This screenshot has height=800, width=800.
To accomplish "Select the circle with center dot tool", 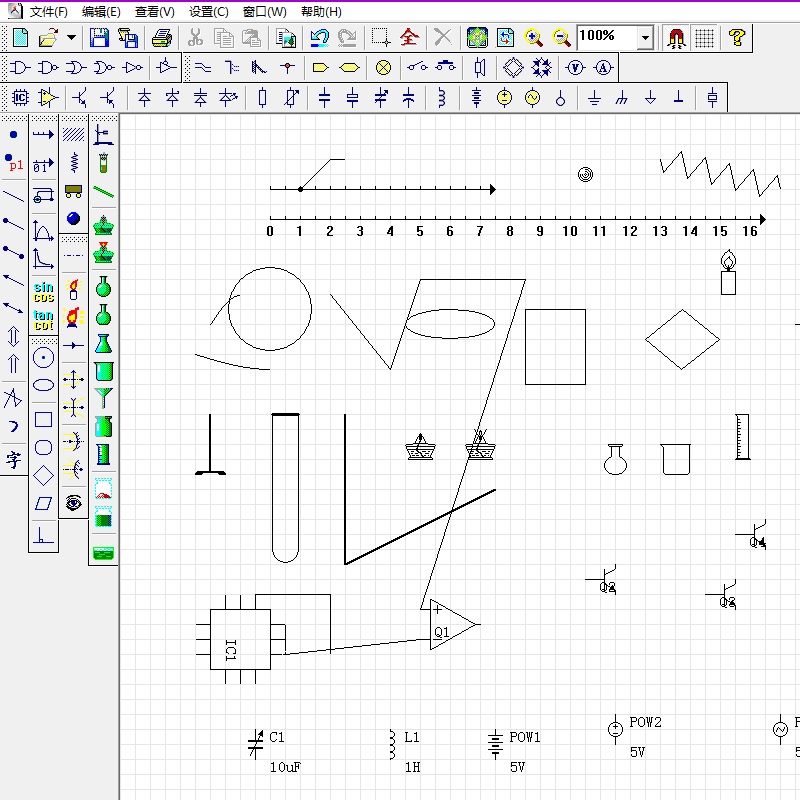I will click(x=43, y=358).
